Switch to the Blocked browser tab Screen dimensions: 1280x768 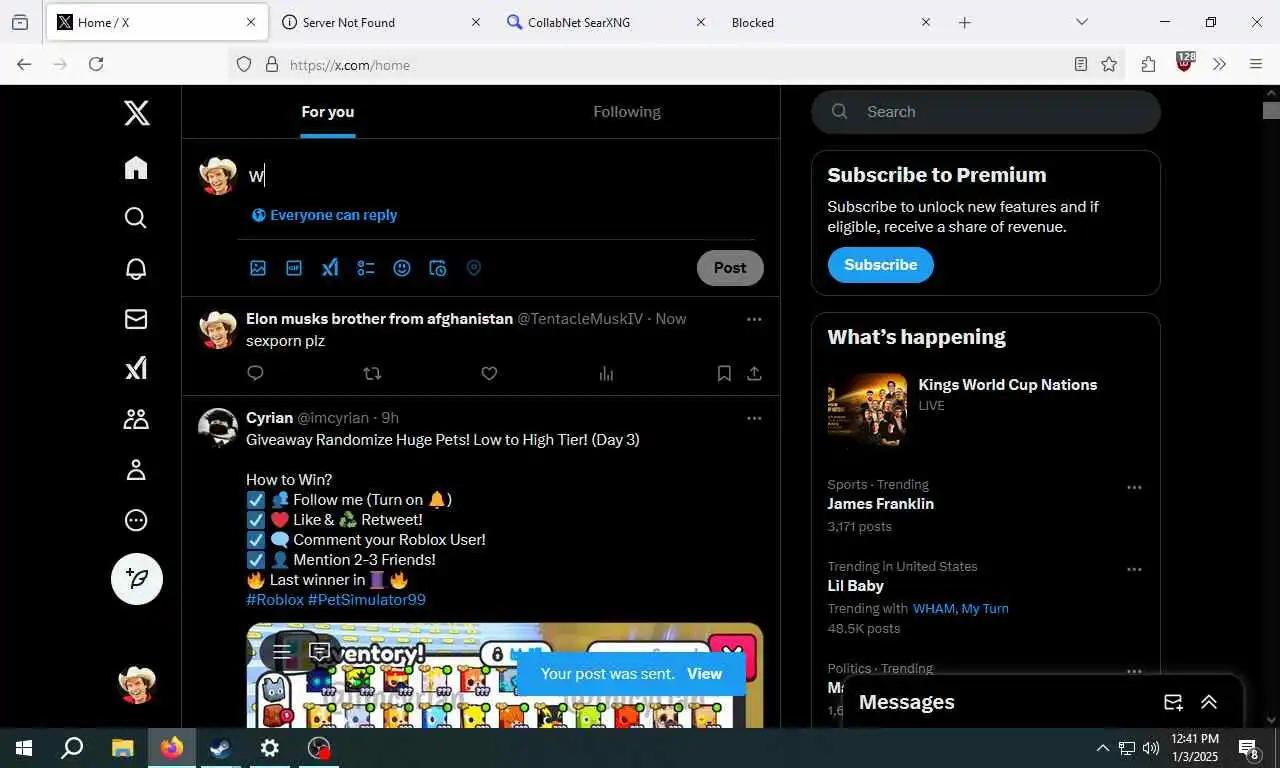point(830,22)
